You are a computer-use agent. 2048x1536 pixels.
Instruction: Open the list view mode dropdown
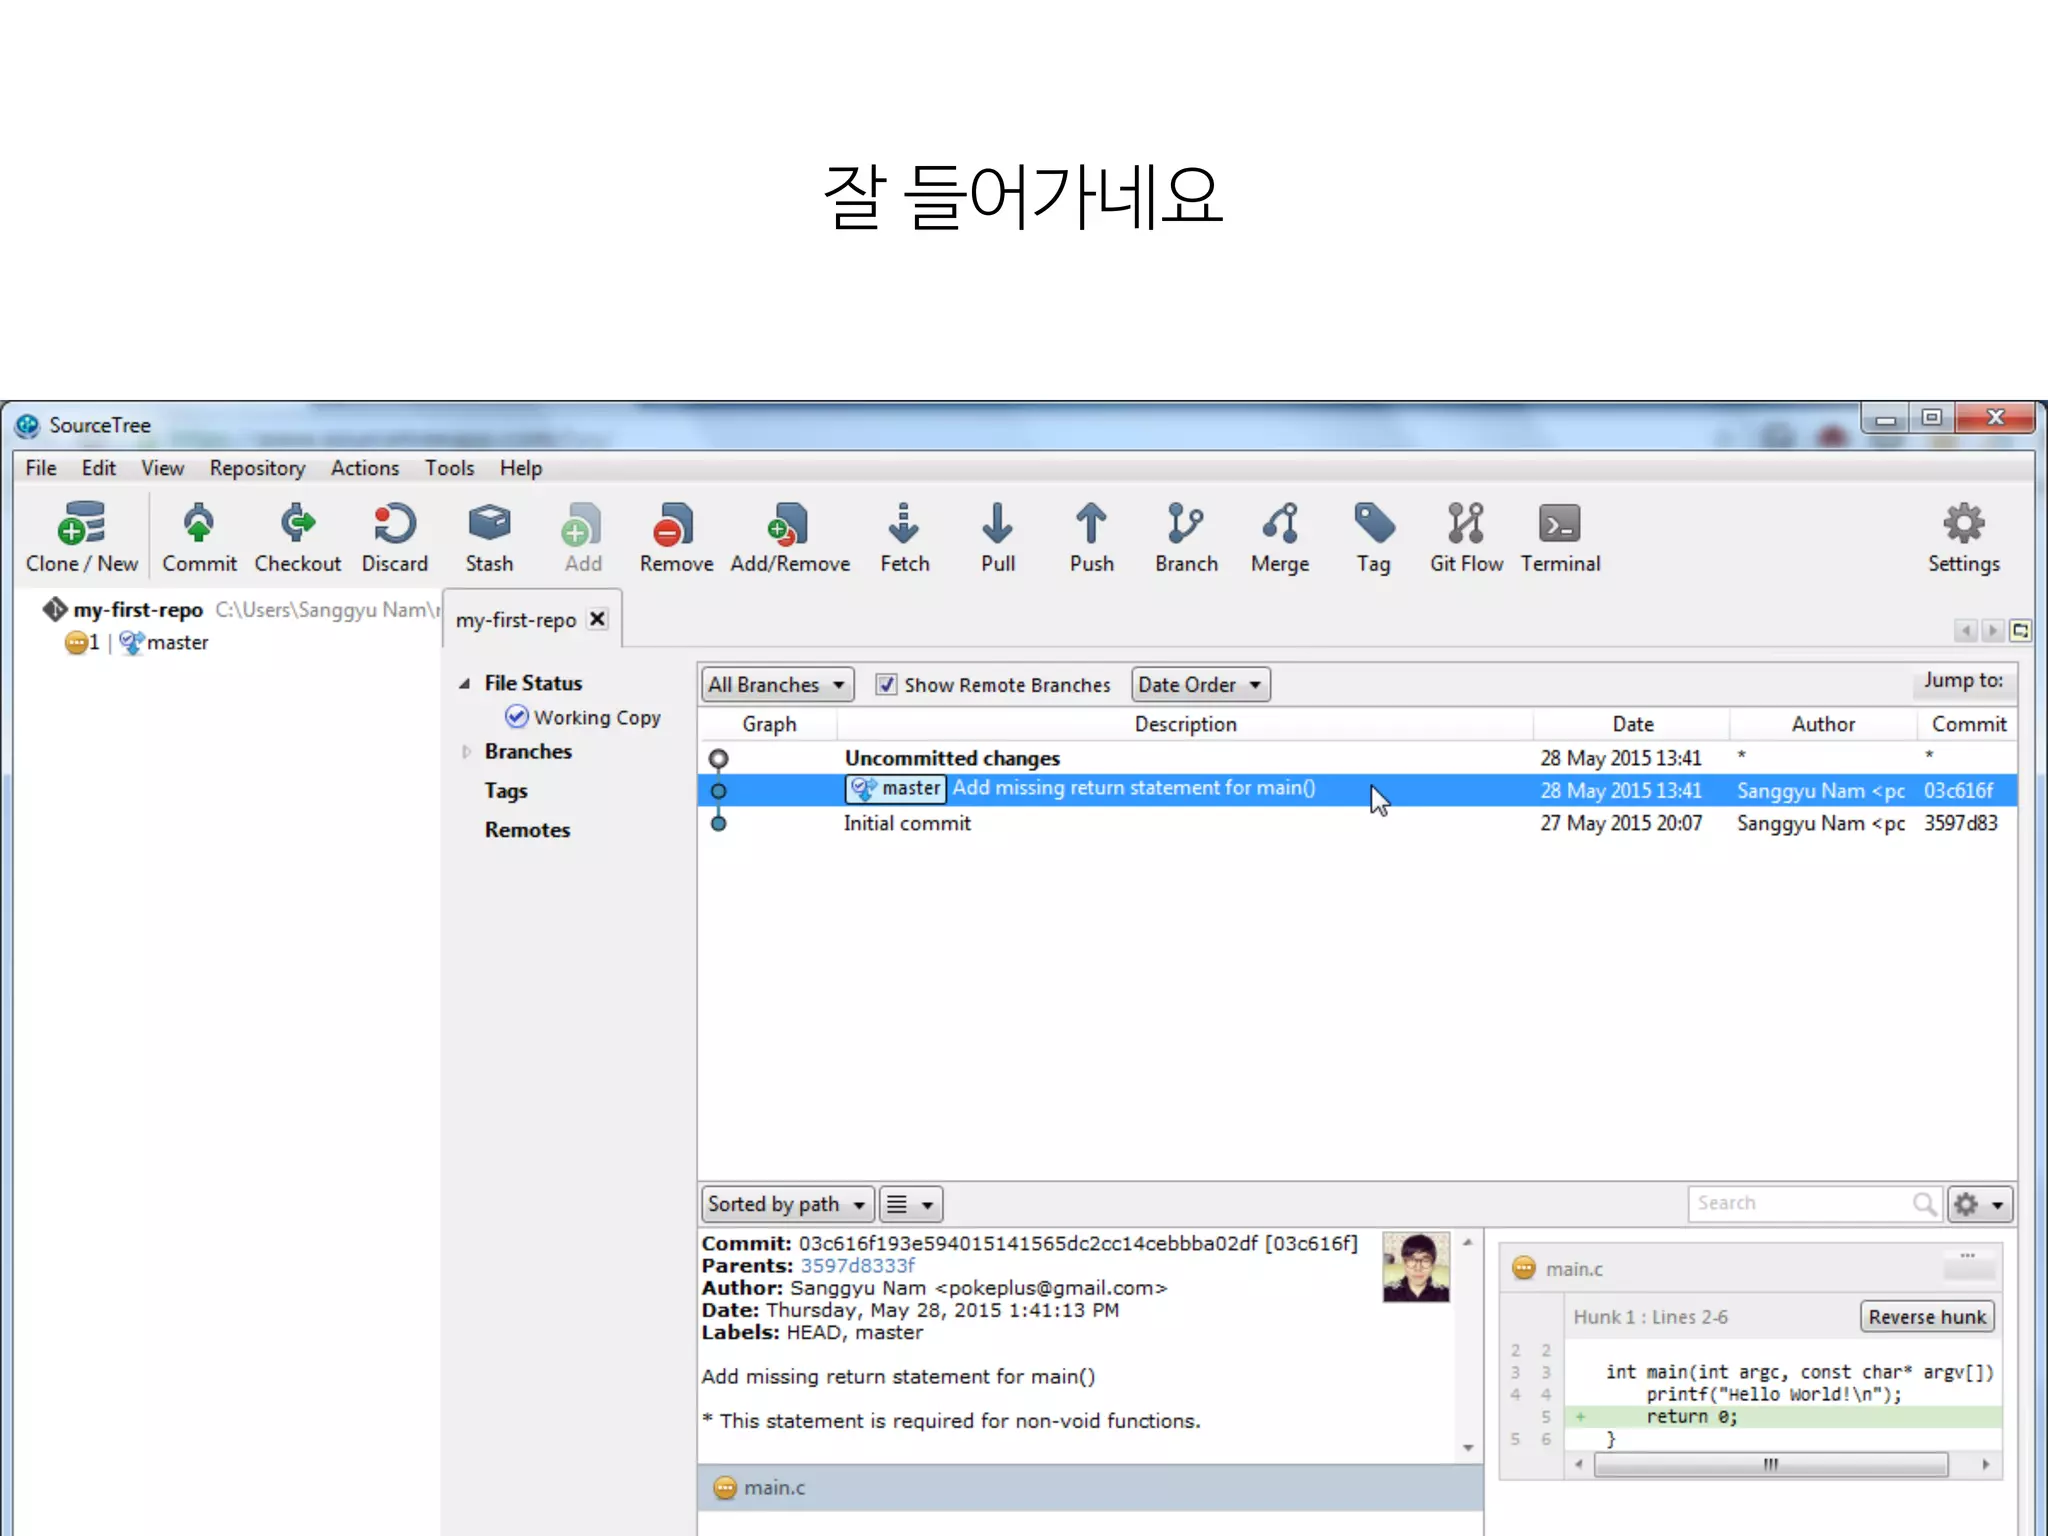click(x=910, y=1204)
